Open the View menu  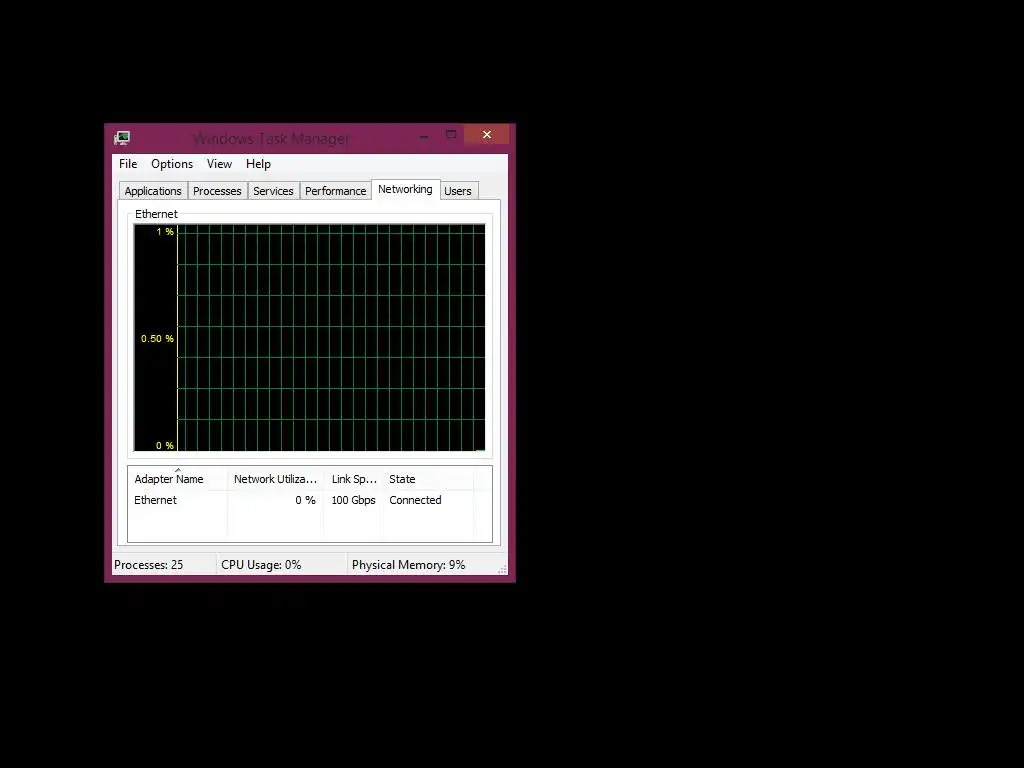tap(219, 164)
